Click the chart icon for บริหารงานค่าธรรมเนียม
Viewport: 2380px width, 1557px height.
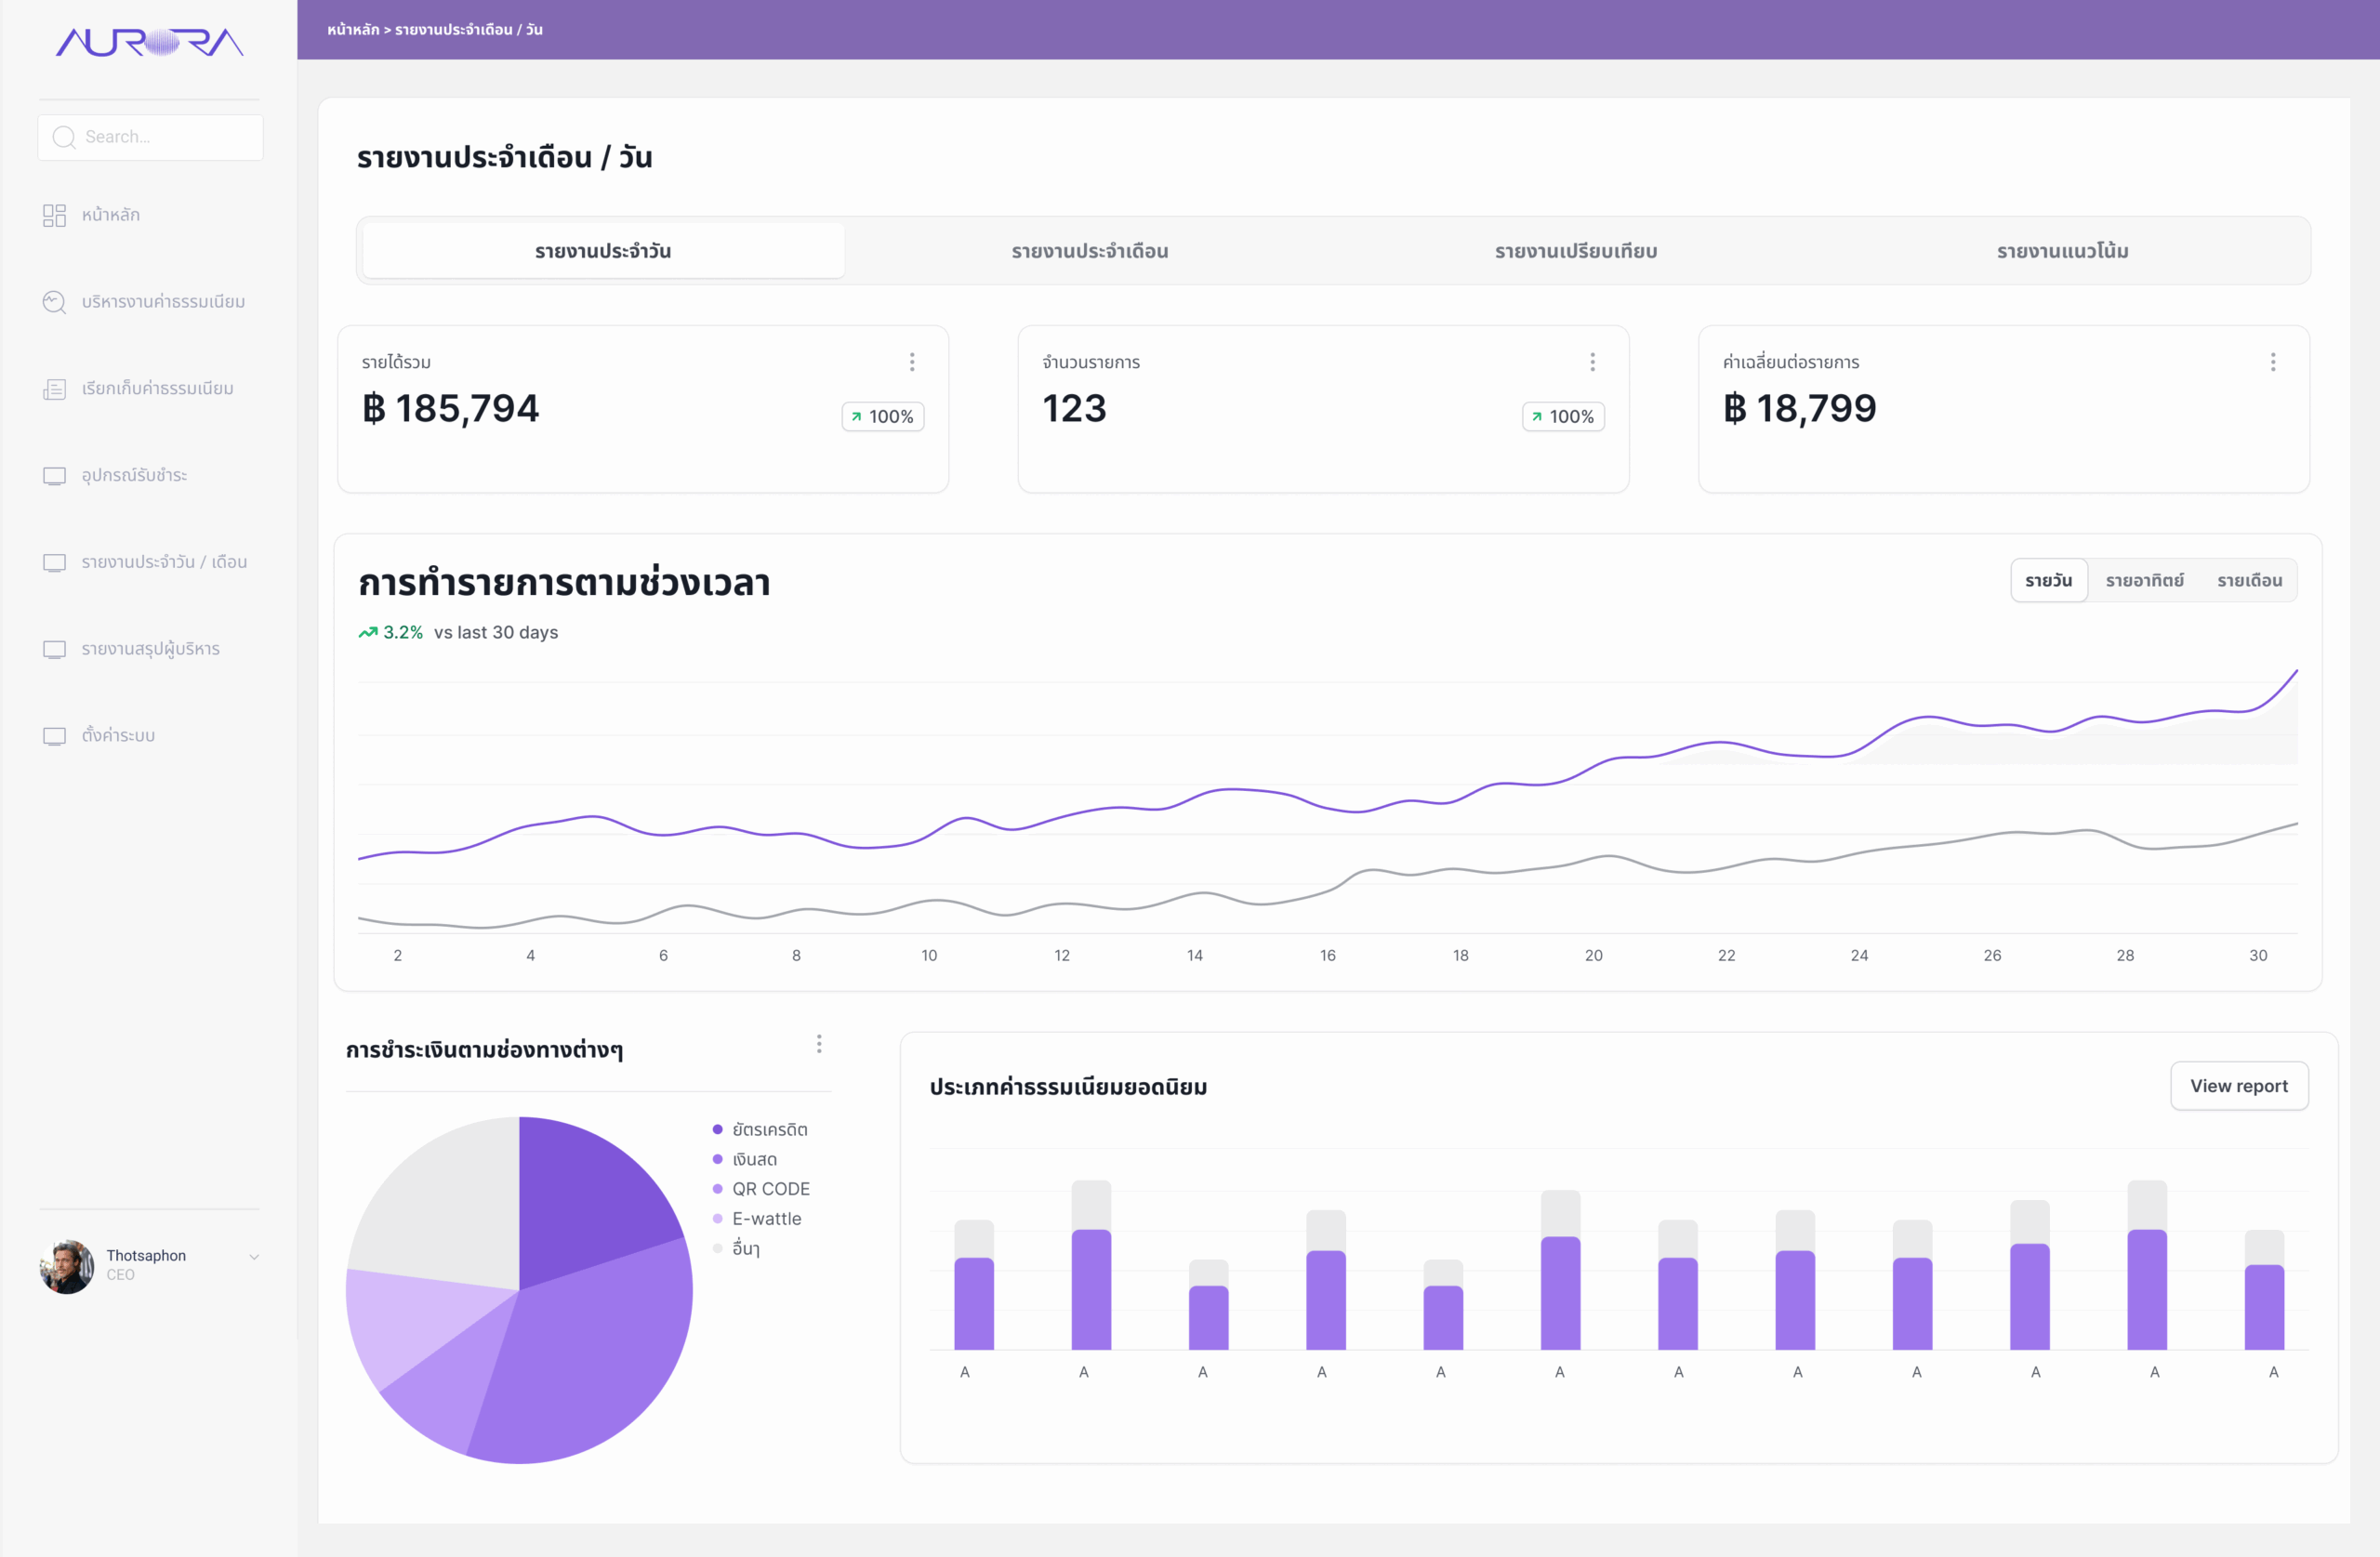coord(54,302)
